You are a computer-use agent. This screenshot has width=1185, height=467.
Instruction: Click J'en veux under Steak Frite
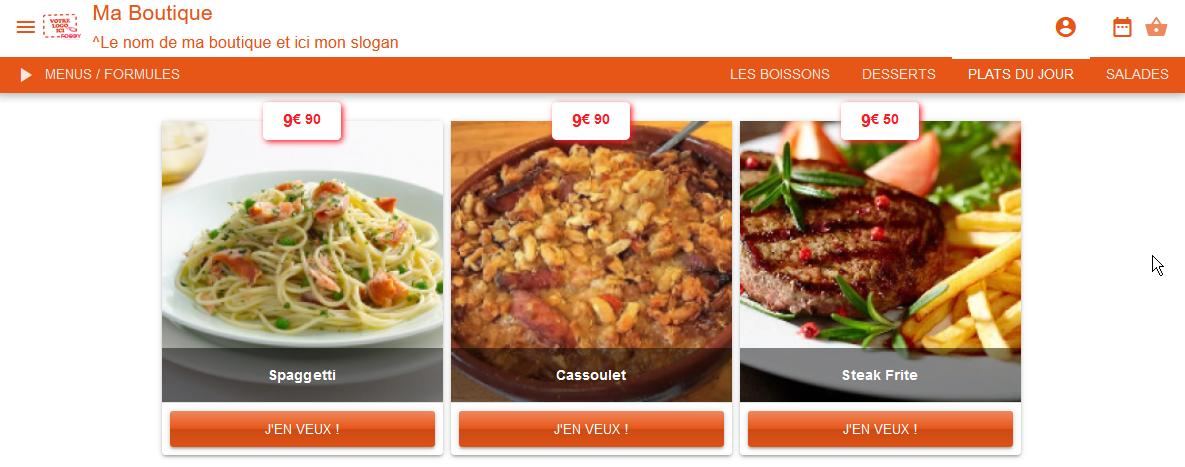[880, 429]
